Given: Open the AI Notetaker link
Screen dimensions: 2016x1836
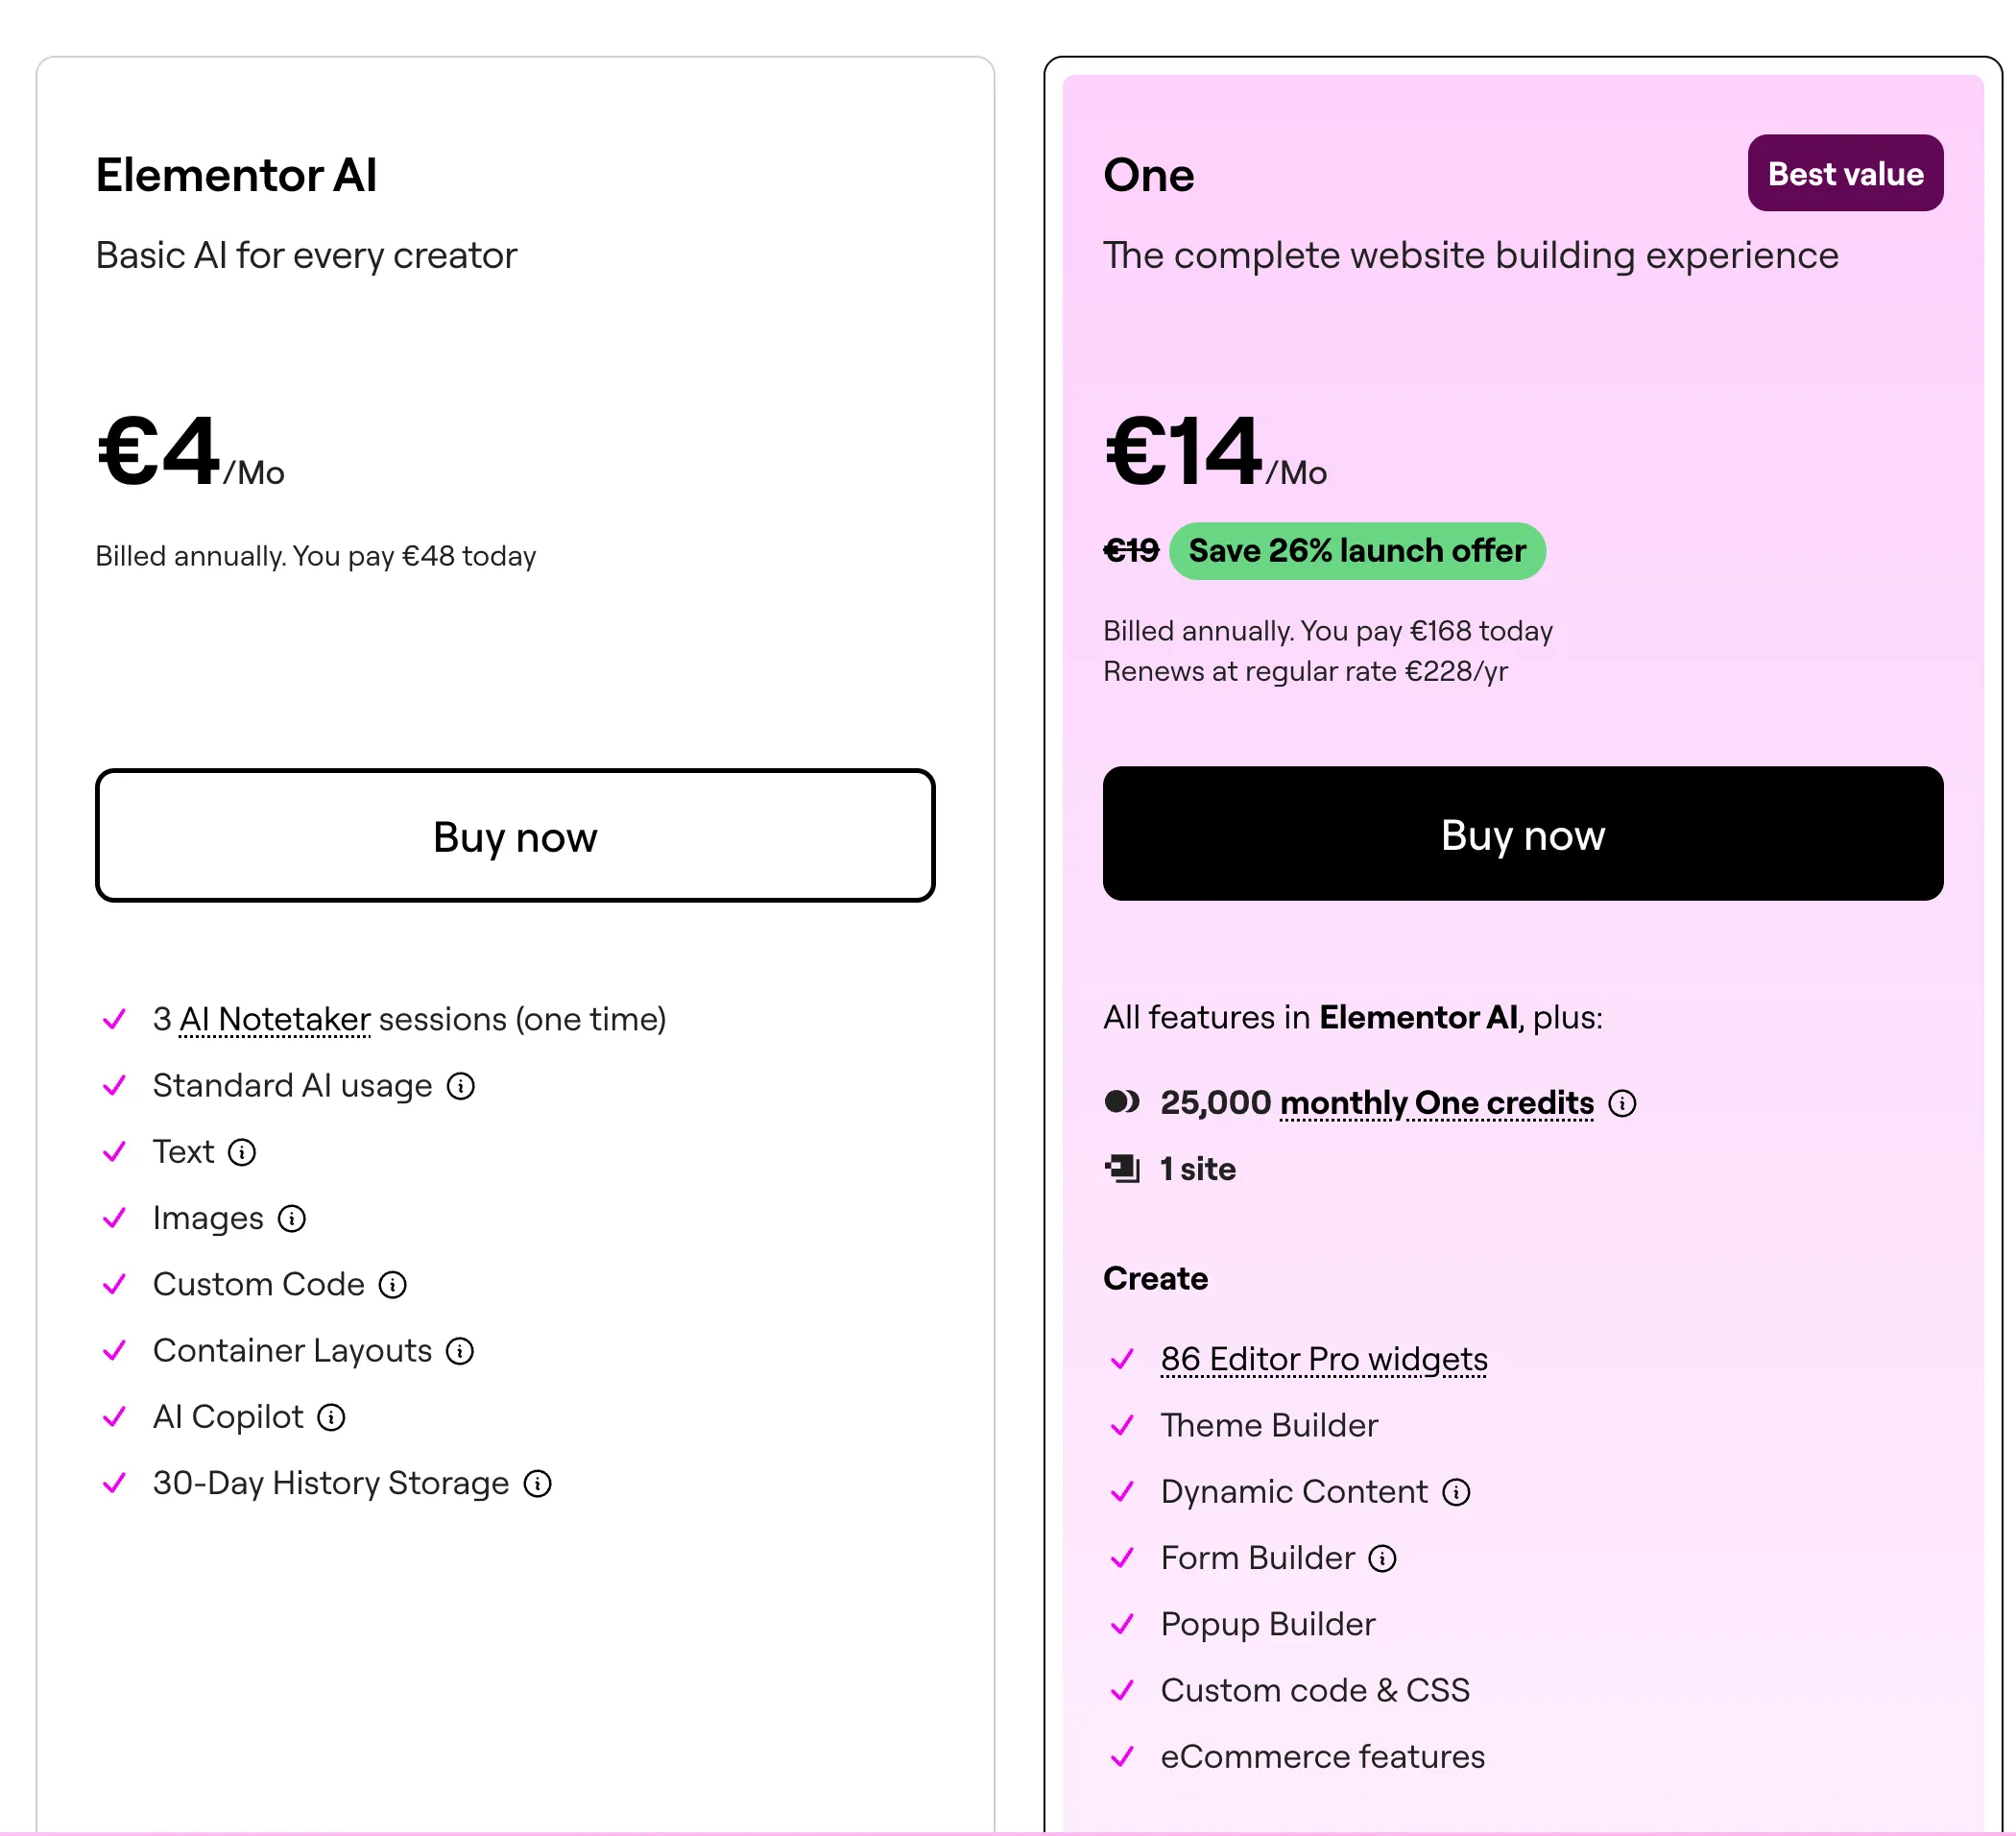Looking at the screenshot, I should (274, 1019).
